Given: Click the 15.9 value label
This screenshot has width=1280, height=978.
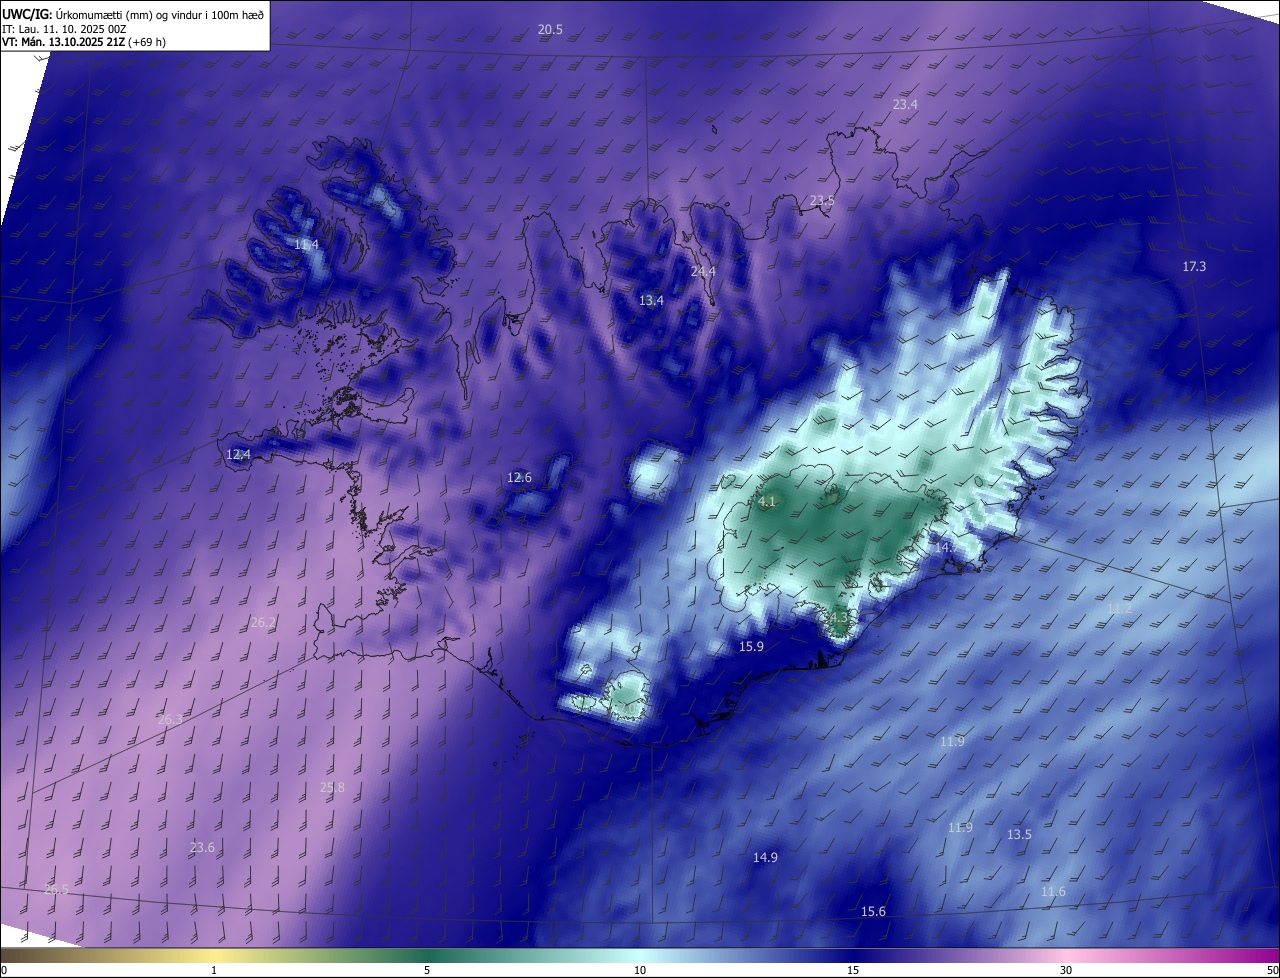Looking at the screenshot, I should (x=751, y=647).
